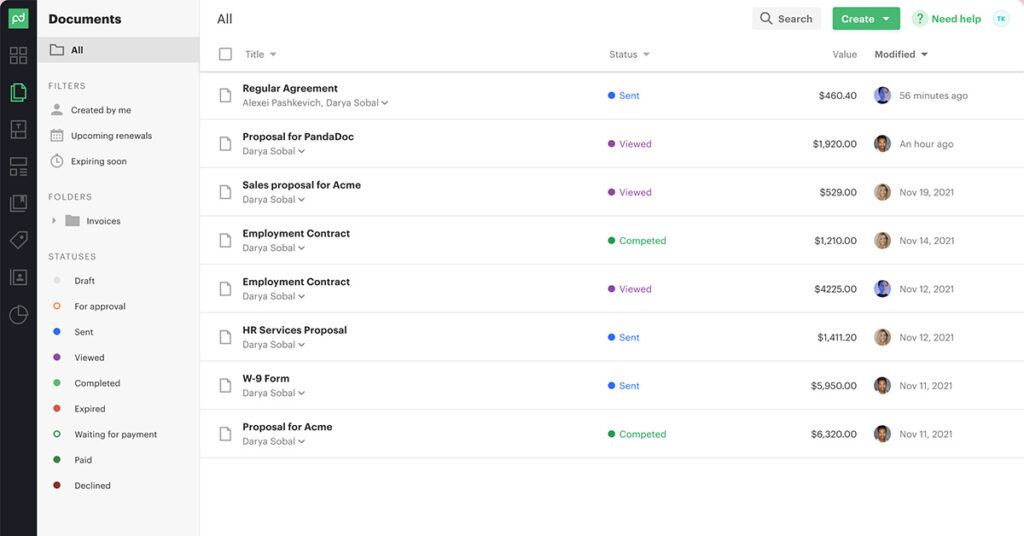Open the dashboard grid icon in sidebar
The height and width of the screenshot is (536, 1024).
(18, 55)
